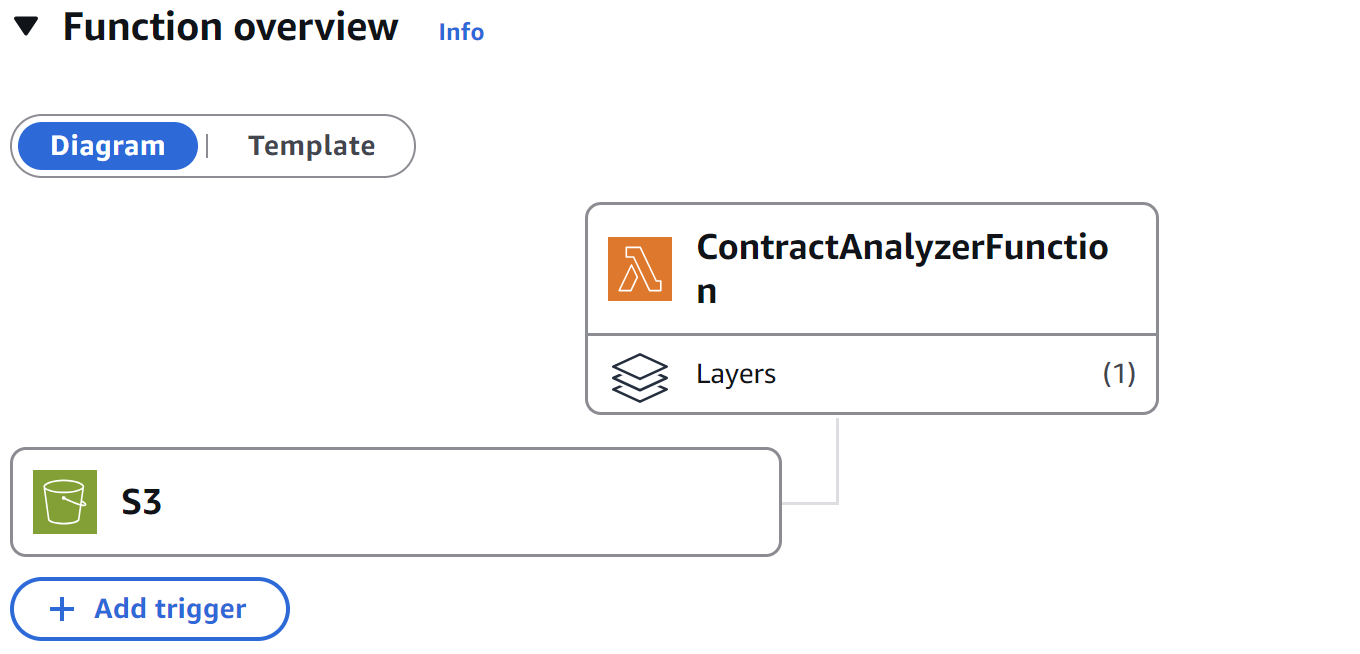The height and width of the screenshot is (654, 1360).
Task: Select the ContractAnalyzerFunction name text
Action: pos(902,248)
